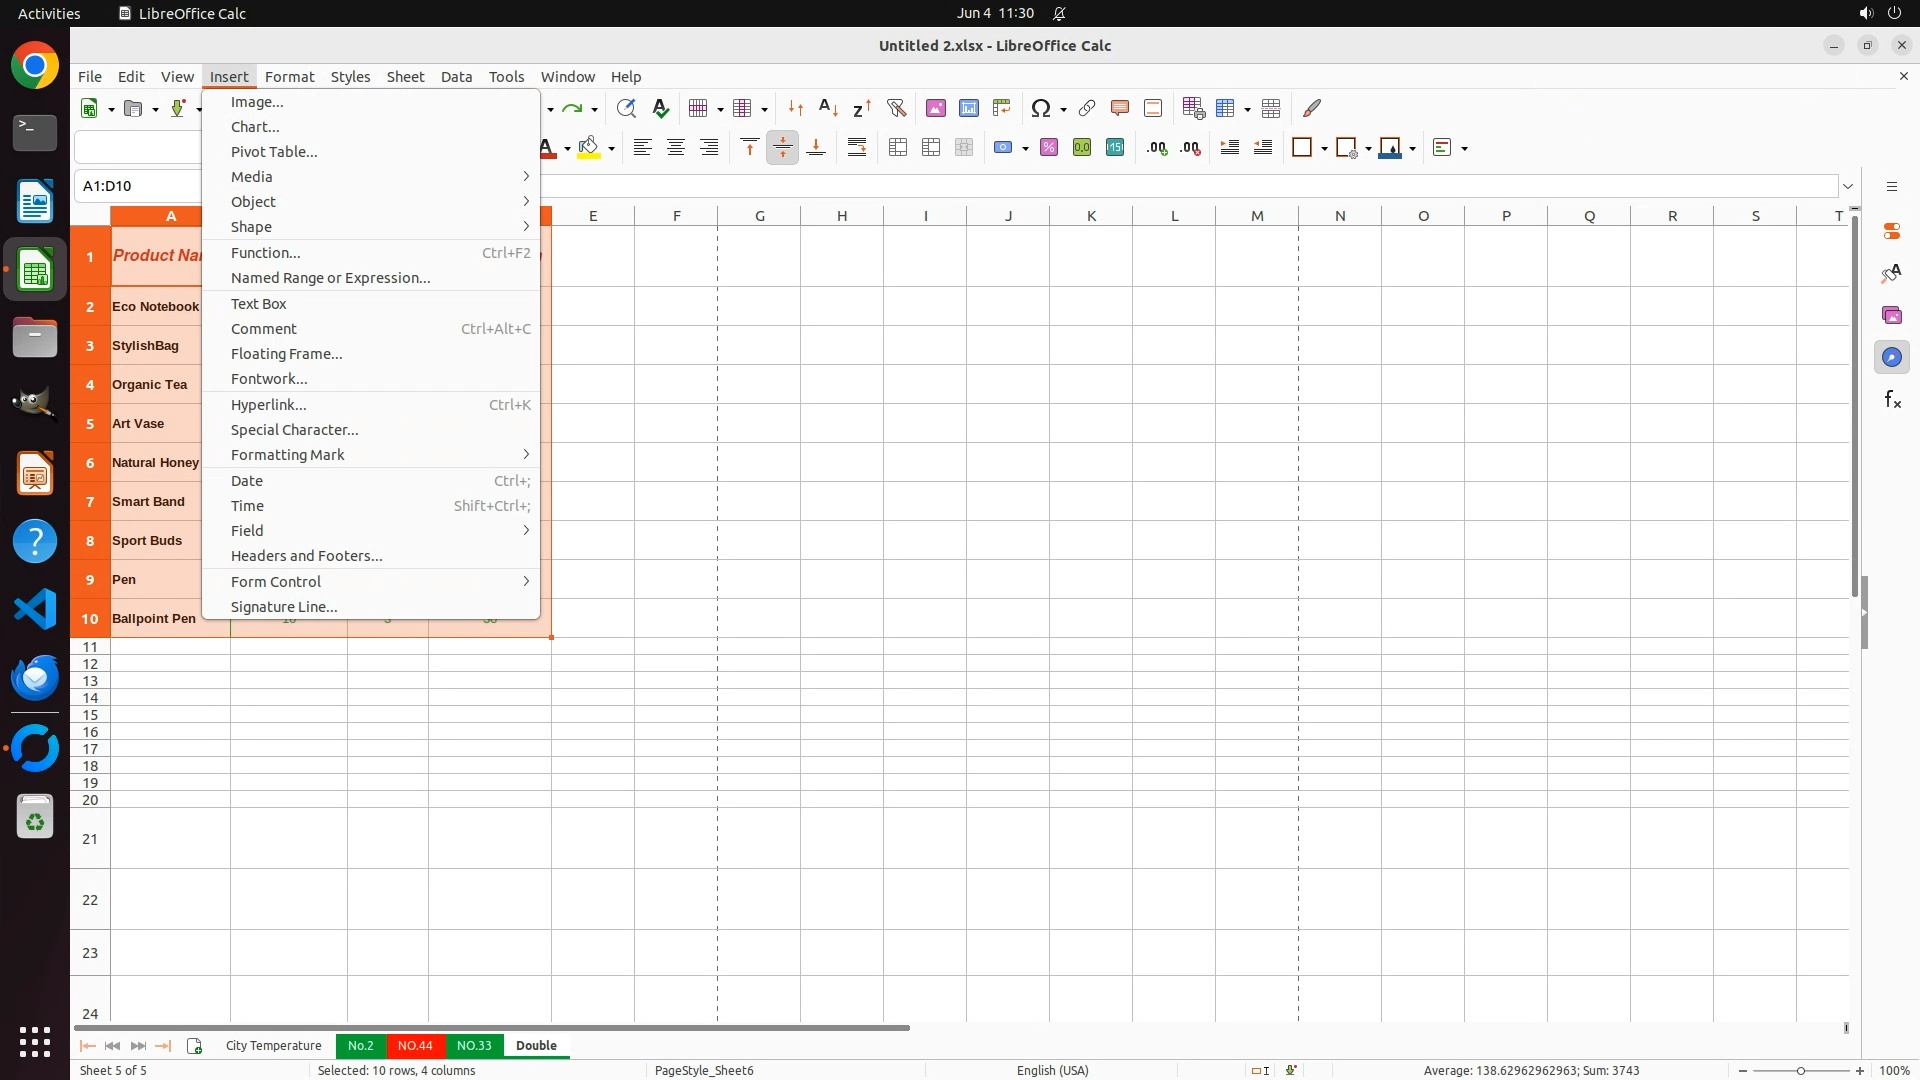Screen dimensions: 1920x1080
Task: Expand the Media submenu arrow
Action: [526, 177]
